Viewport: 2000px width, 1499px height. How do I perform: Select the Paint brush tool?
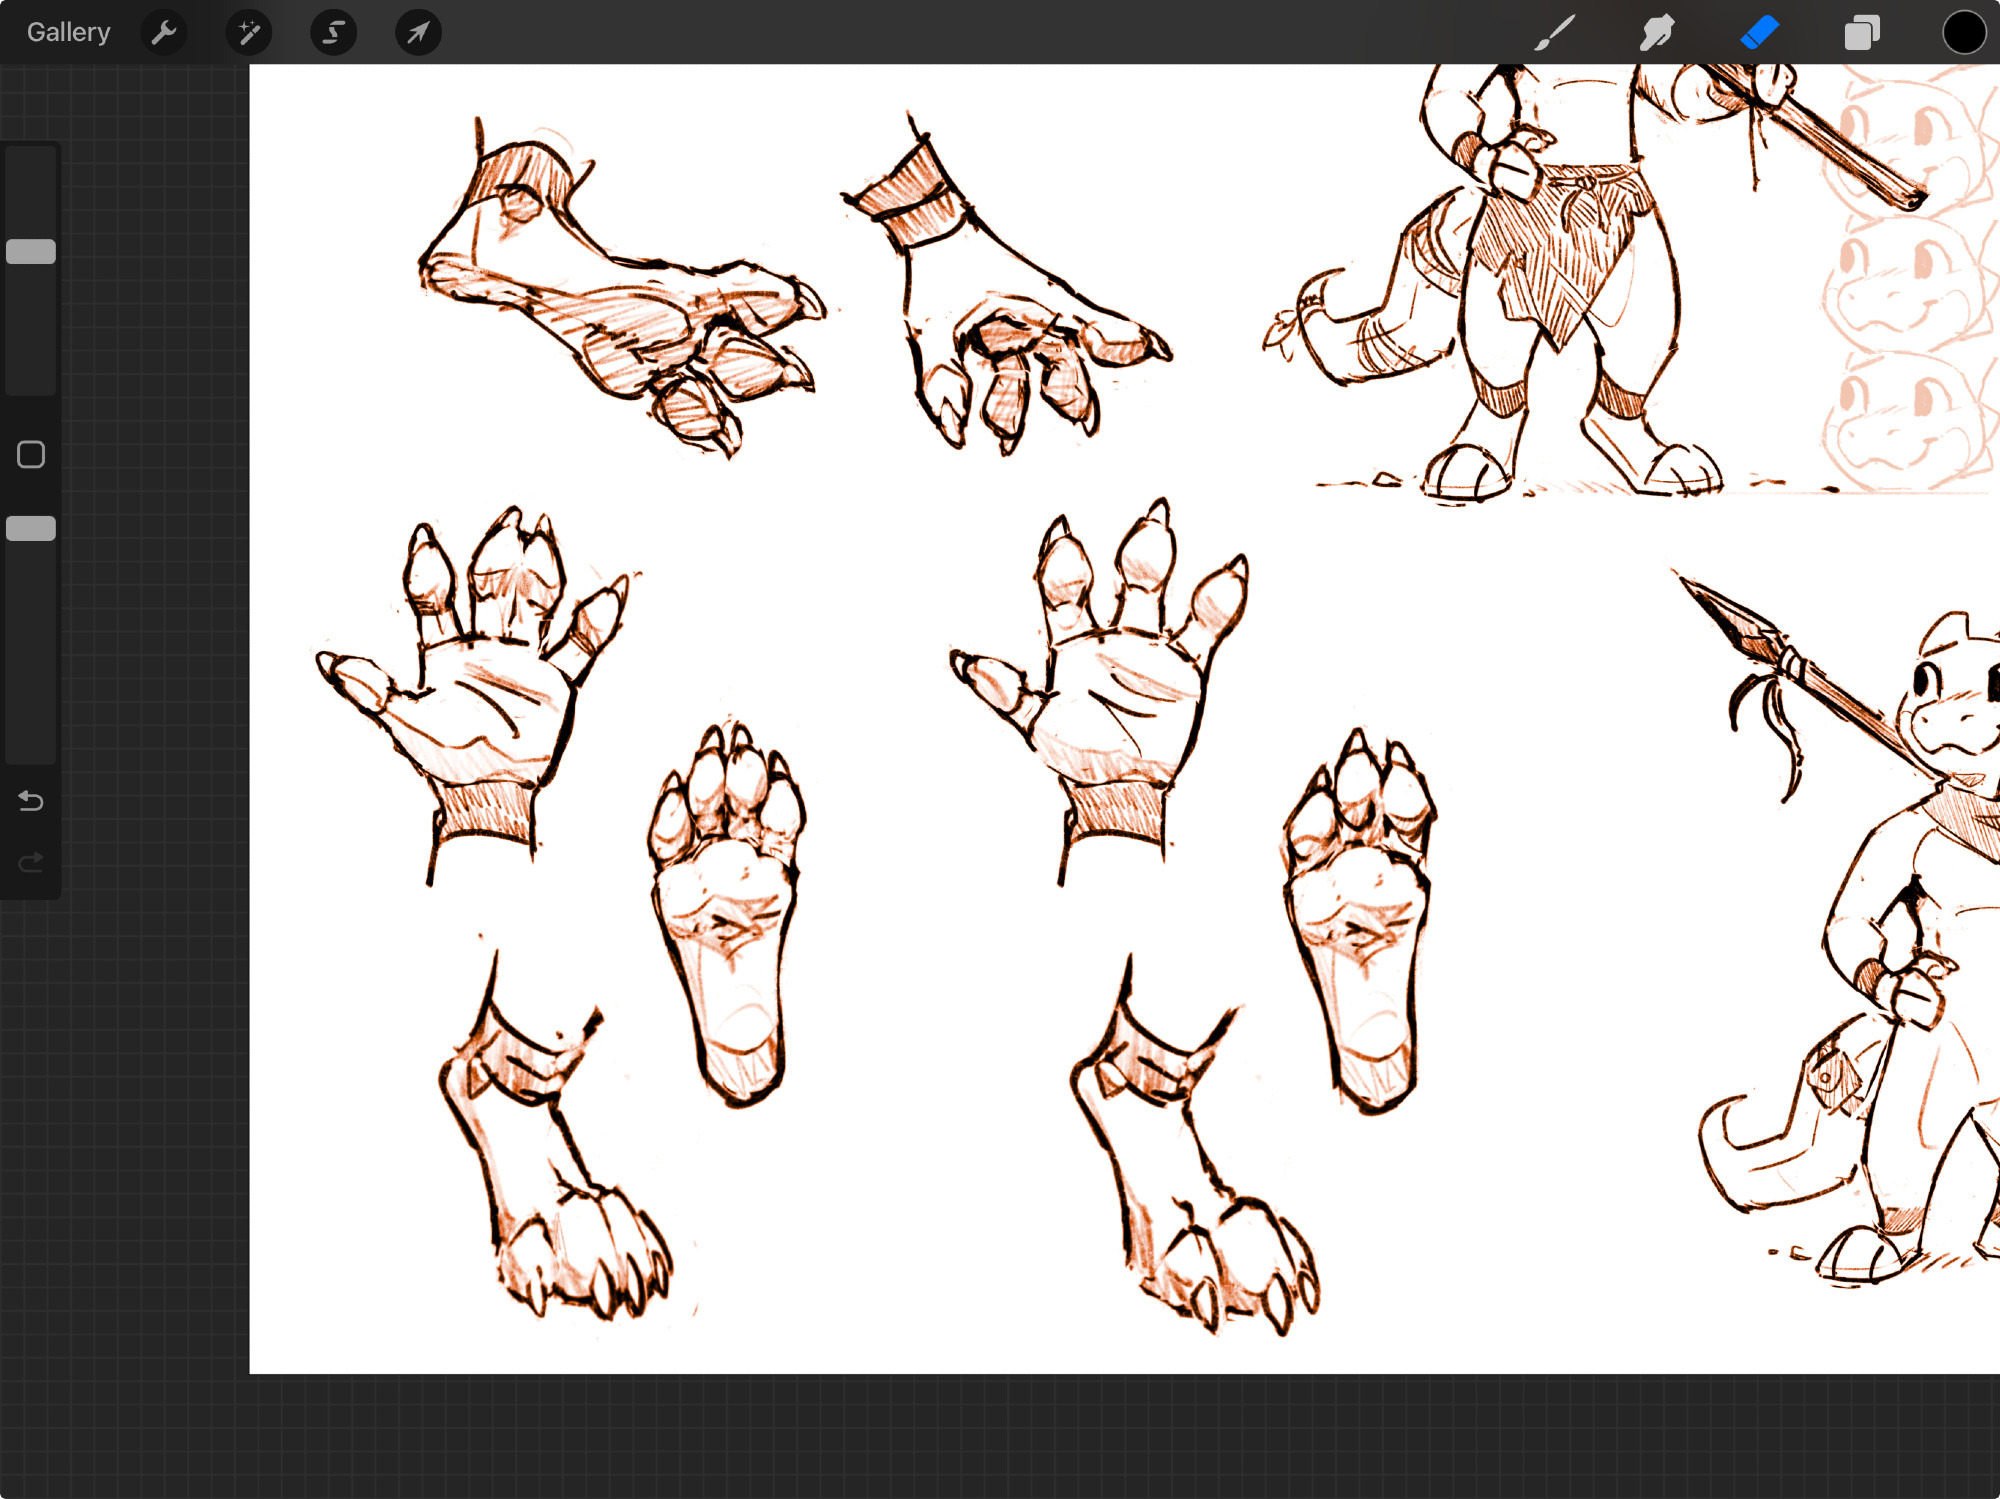click(x=1555, y=32)
